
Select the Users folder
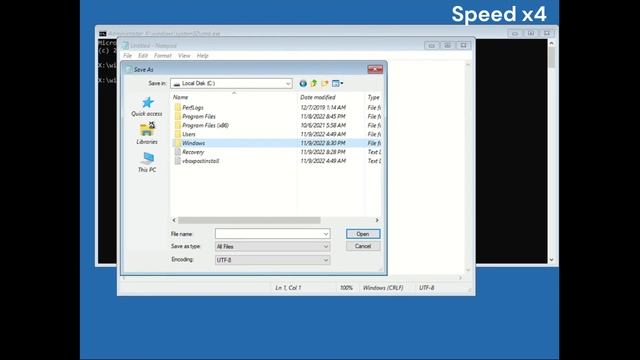click(189, 134)
